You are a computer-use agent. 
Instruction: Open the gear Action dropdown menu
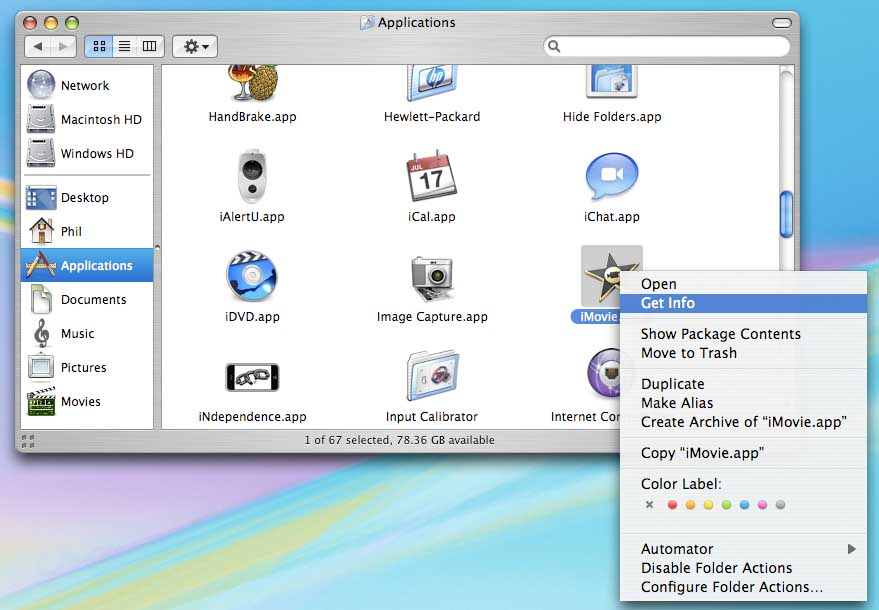tap(195, 46)
